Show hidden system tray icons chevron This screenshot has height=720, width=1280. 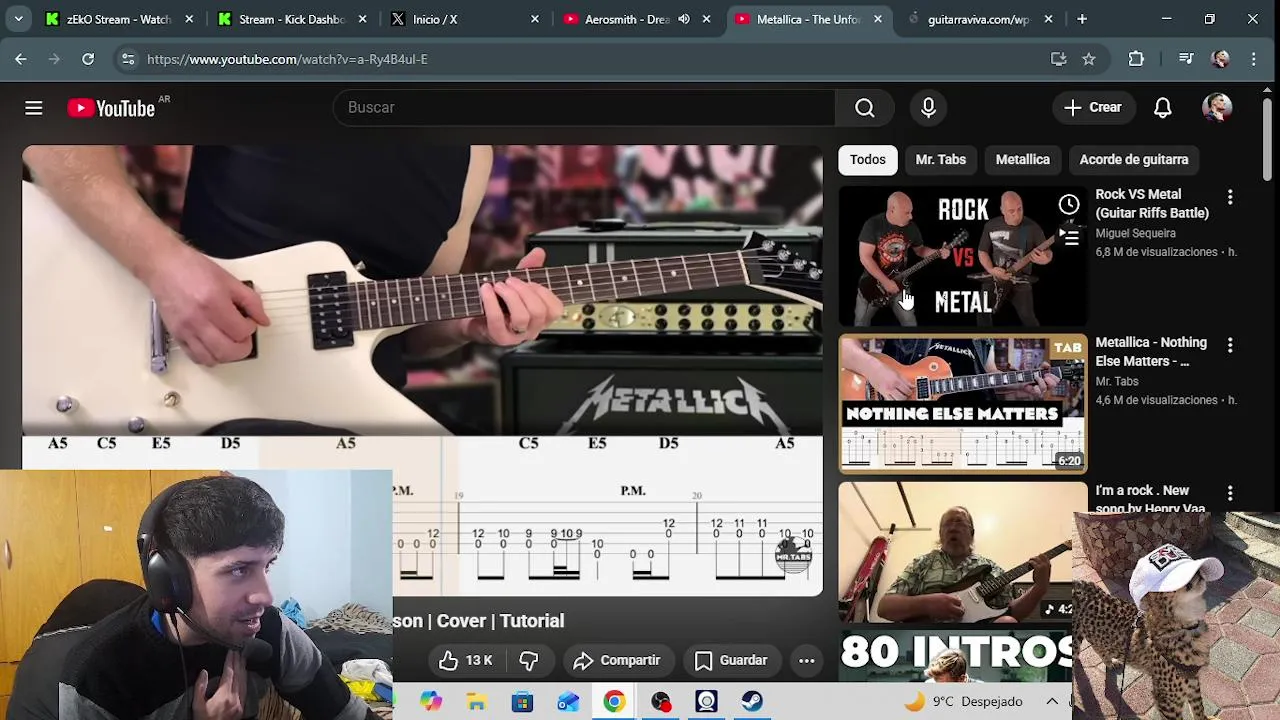tap(1052, 702)
